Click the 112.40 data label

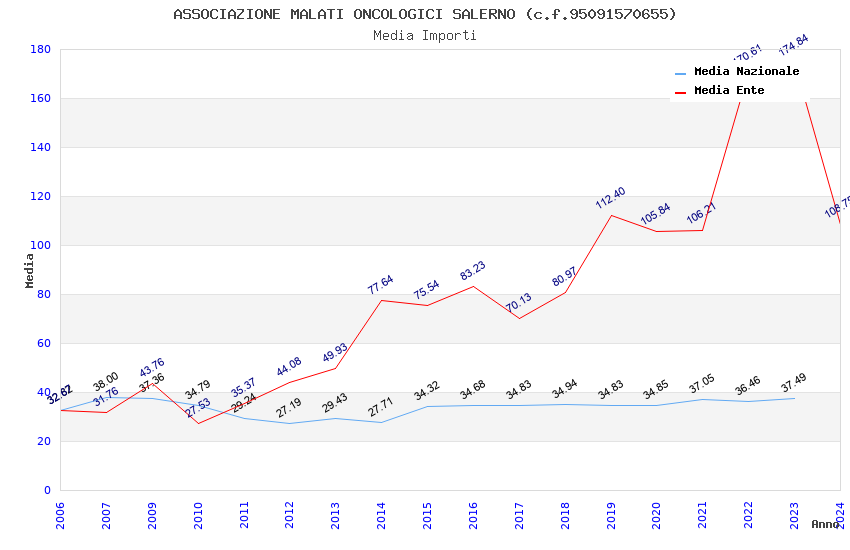[x=610, y=198]
